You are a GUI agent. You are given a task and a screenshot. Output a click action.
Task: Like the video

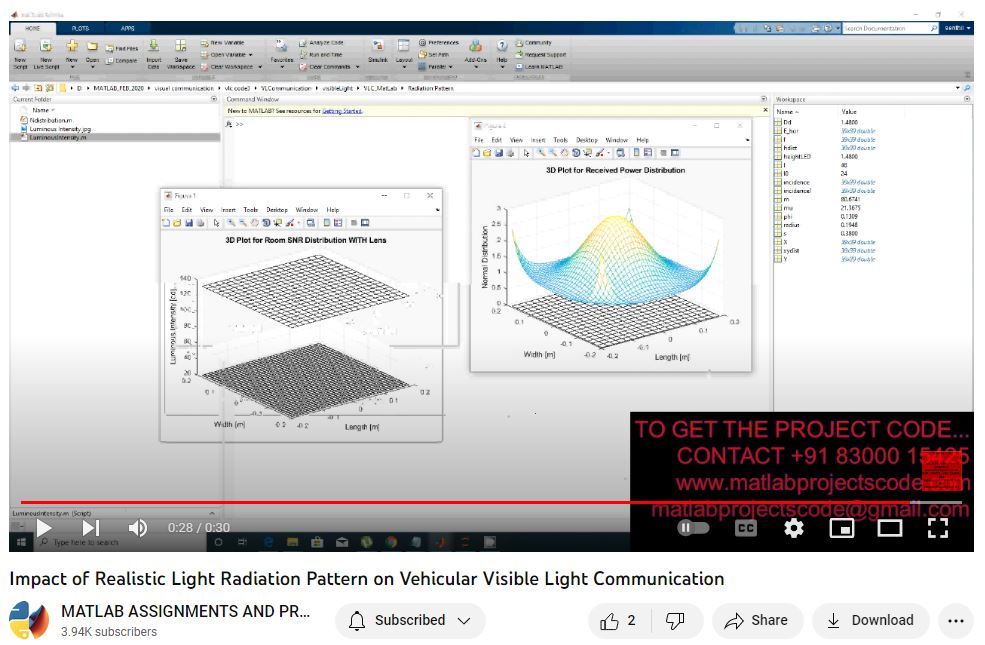coord(620,621)
